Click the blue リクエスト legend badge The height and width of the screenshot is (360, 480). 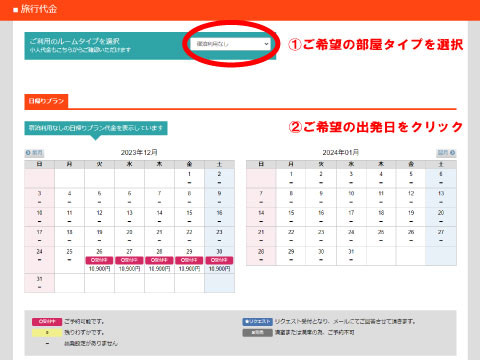[257, 322]
